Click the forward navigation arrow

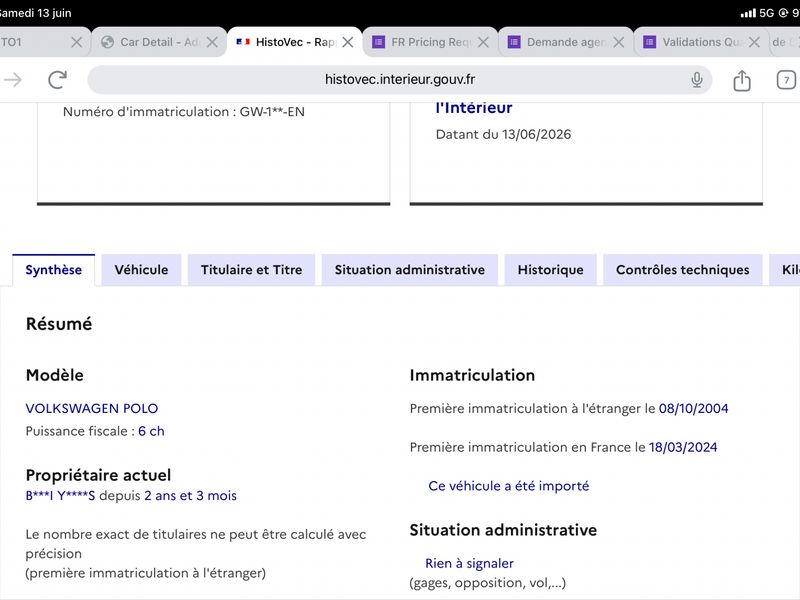[13, 80]
